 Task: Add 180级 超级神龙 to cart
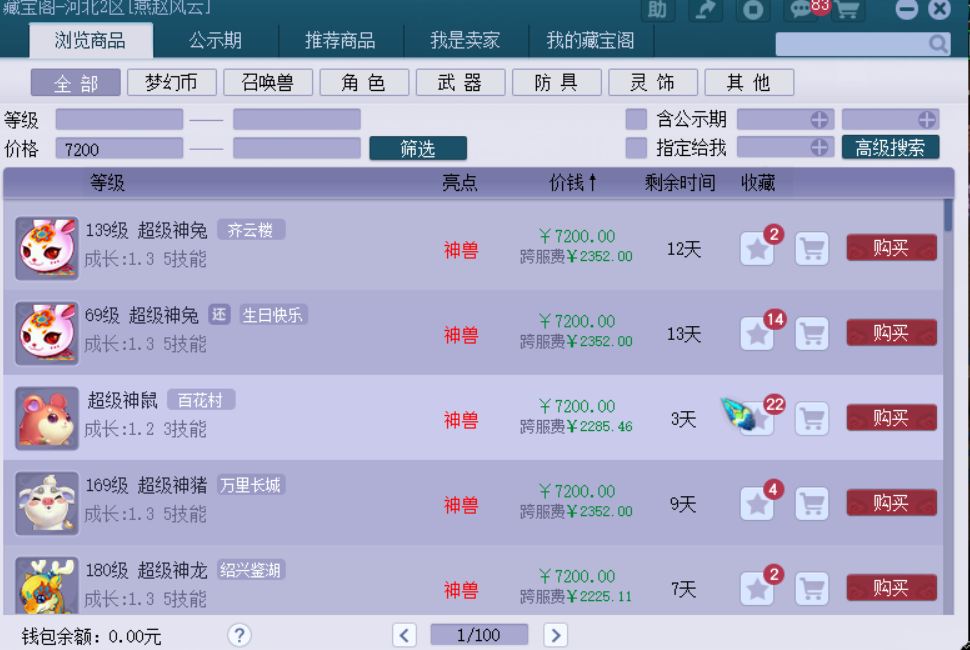[812, 589]
